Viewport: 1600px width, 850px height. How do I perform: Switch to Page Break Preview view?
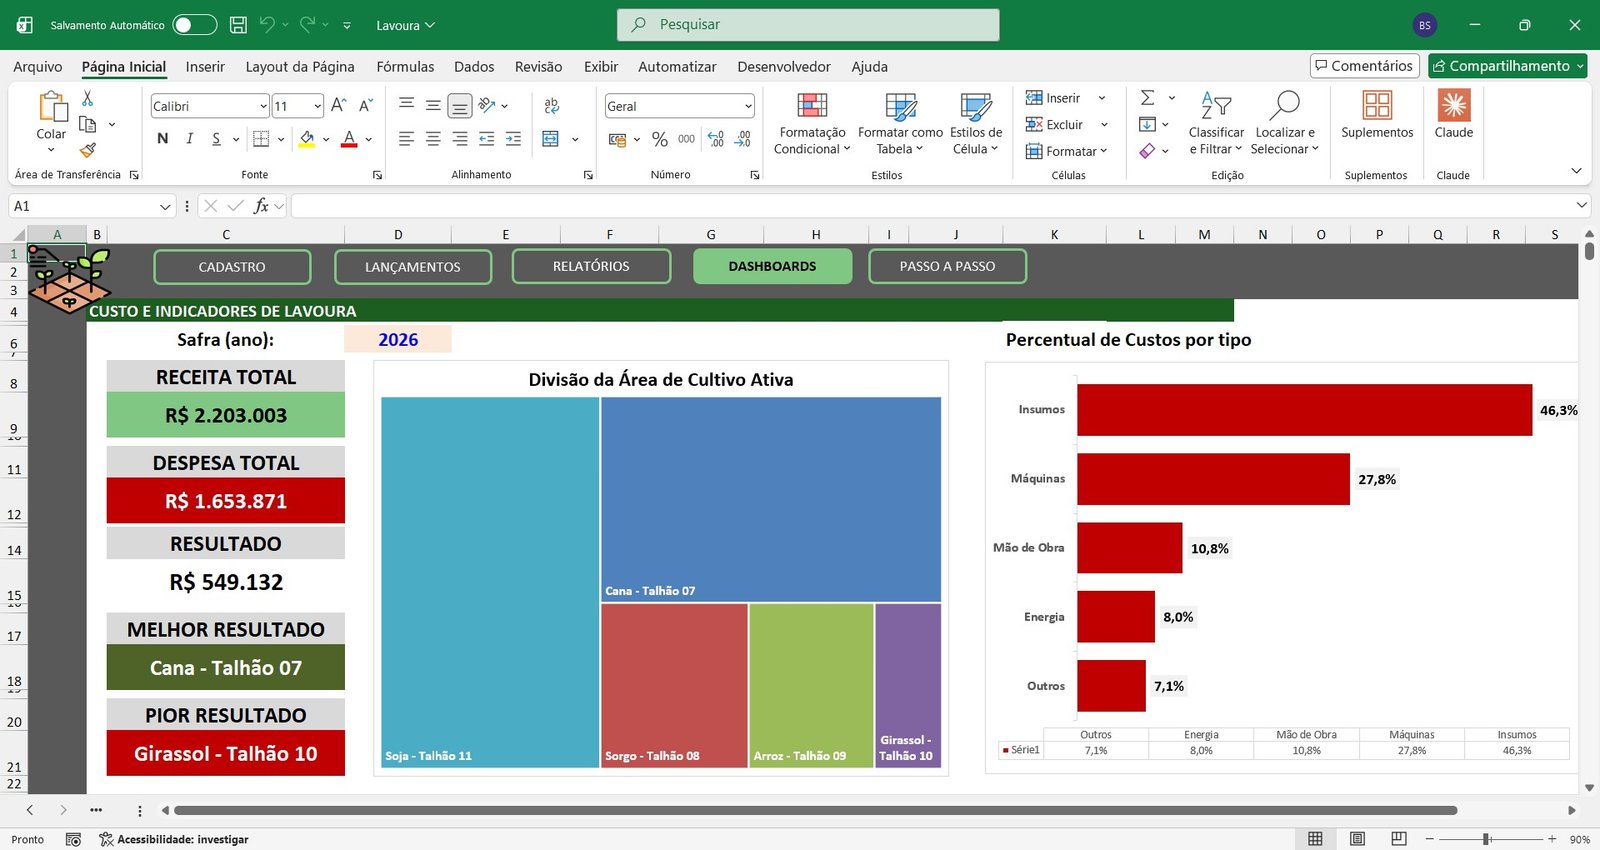coord(1399,839)
